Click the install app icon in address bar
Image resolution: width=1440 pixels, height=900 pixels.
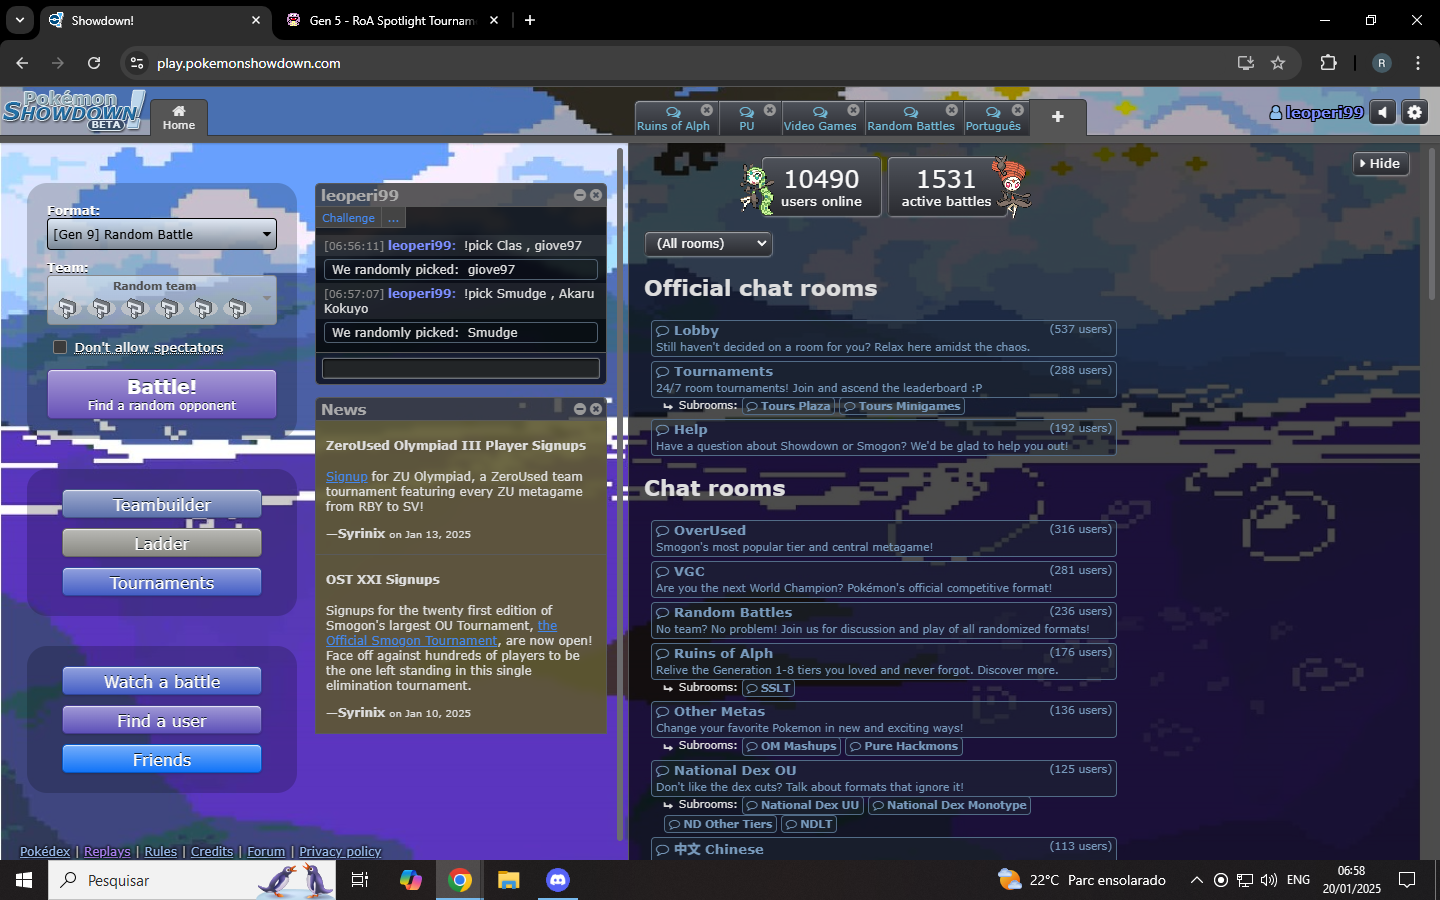[1246, 63]
